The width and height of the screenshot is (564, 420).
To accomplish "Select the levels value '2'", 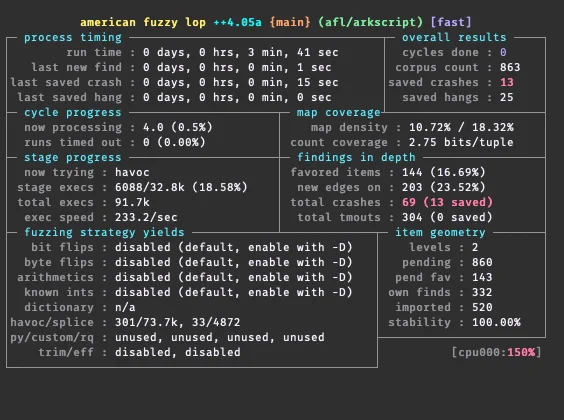I will click(475, 247).
